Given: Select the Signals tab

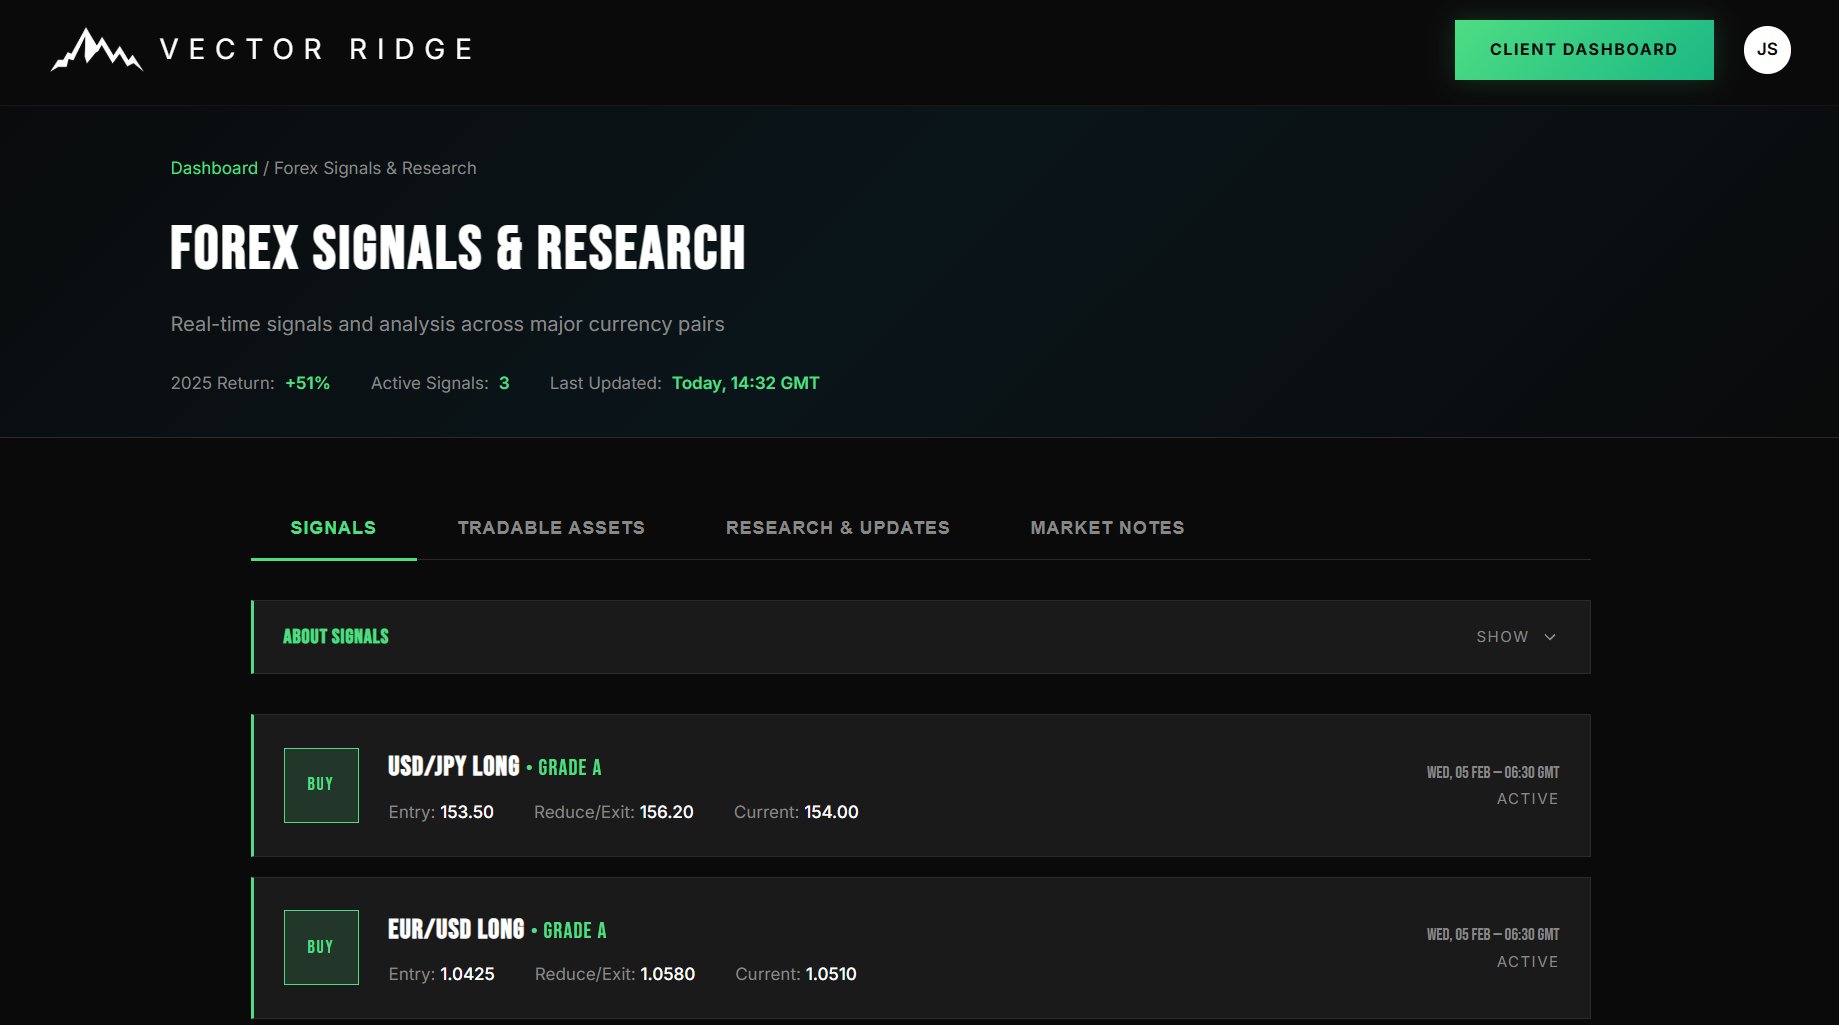Looking at the screenshot, I should click(x=333, y=527).
